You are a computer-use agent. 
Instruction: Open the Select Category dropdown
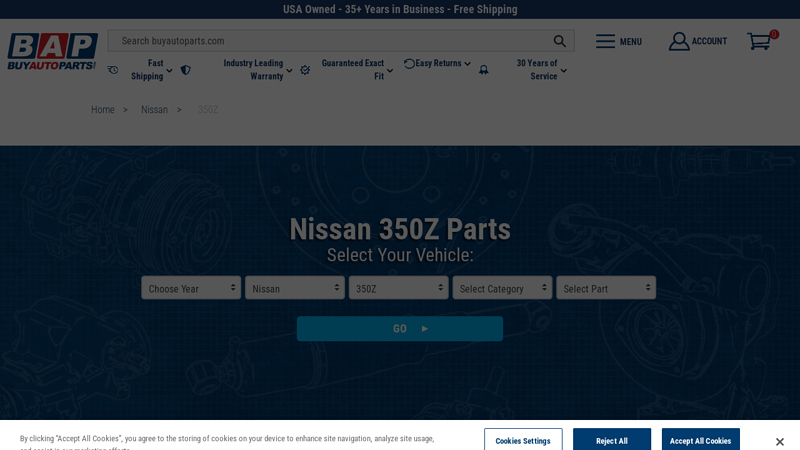pyautogui.click(x=502, y=288)
